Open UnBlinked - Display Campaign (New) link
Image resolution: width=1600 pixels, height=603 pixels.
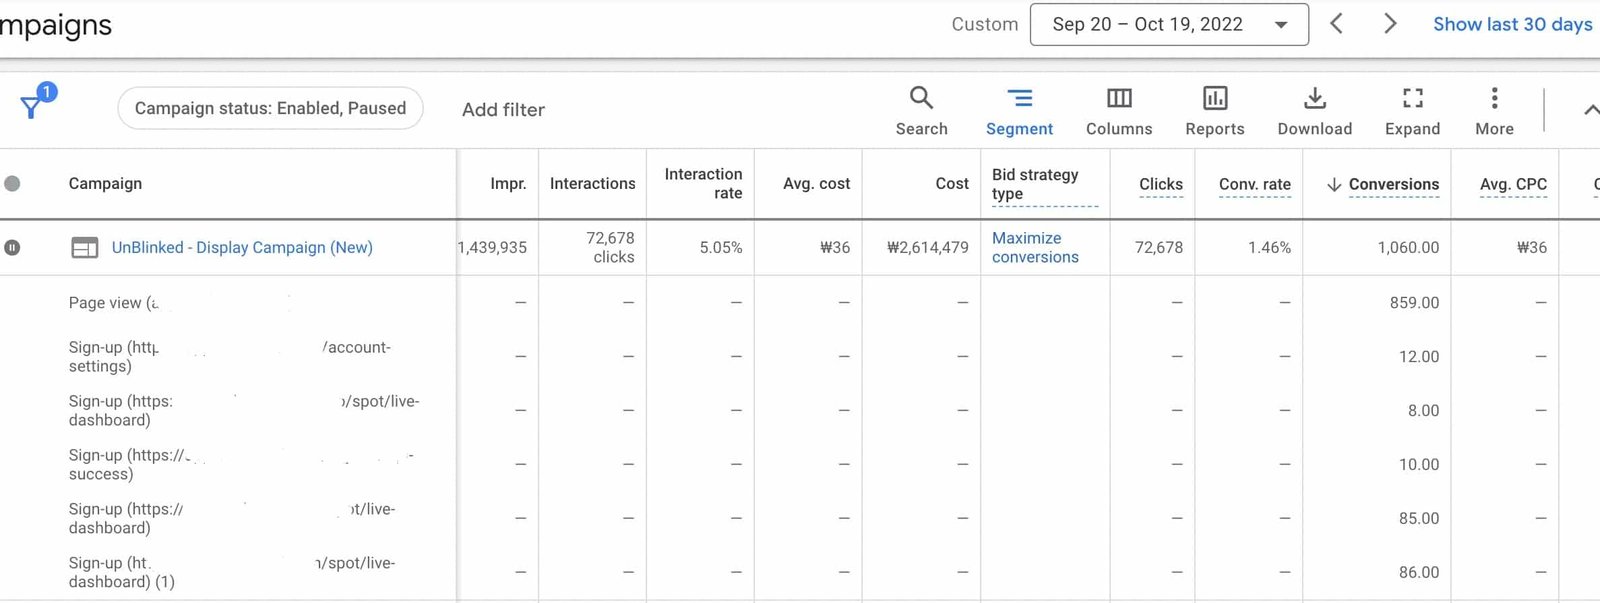click(x=242, y=247)
